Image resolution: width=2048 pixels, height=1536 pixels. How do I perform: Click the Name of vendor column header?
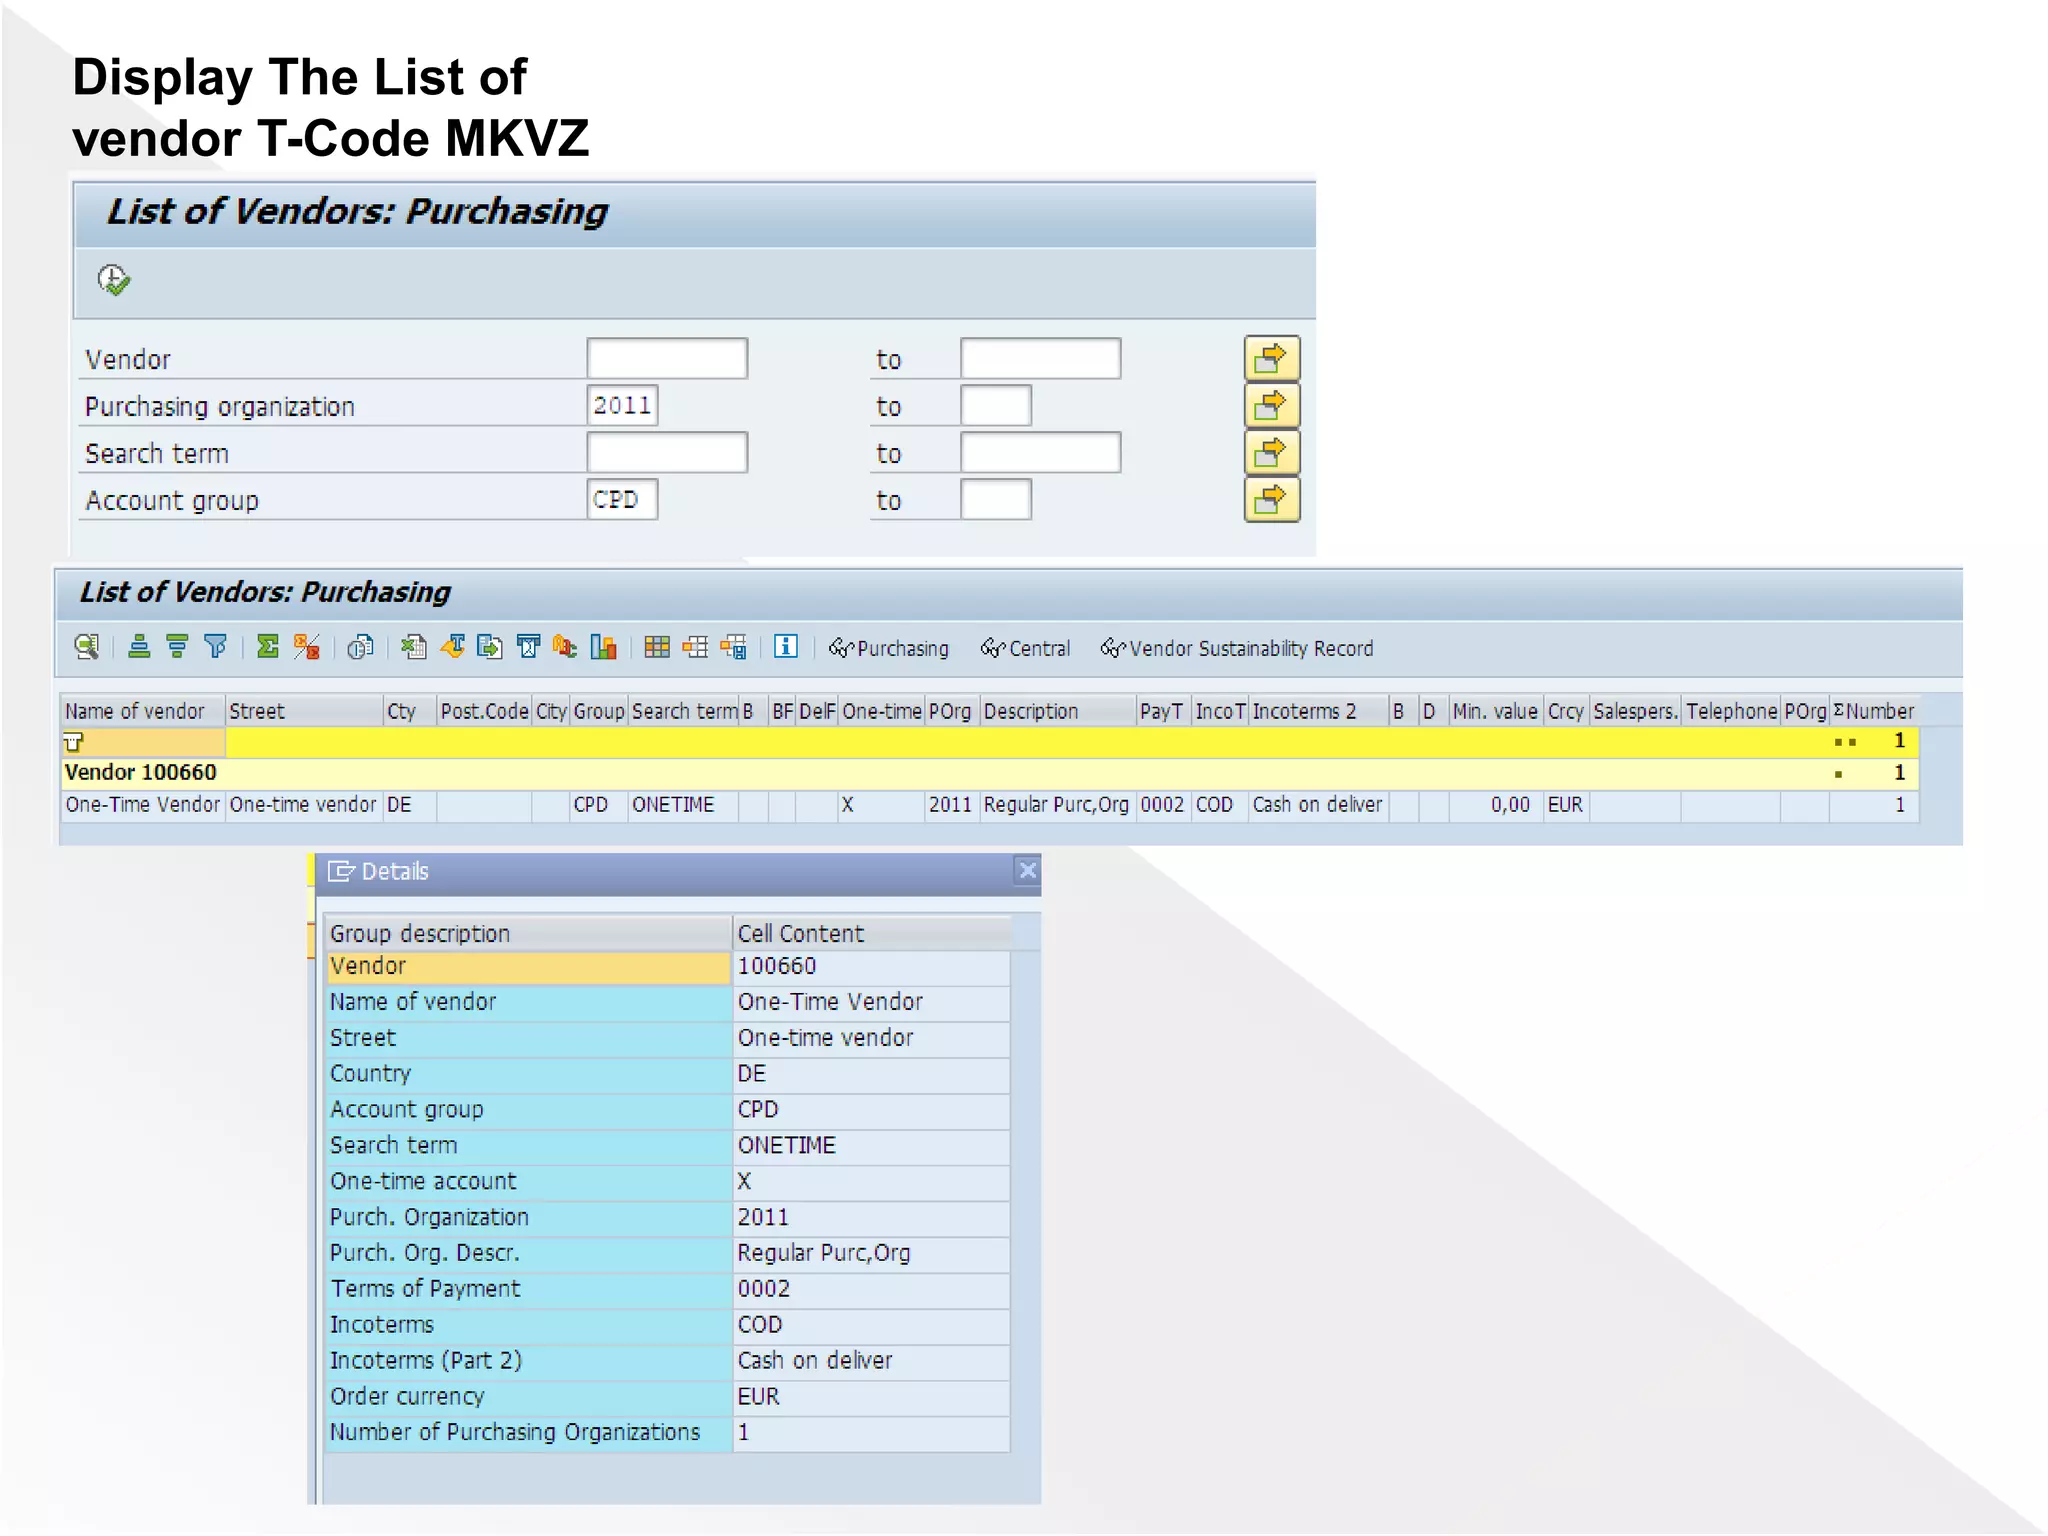tap(142, 711)
